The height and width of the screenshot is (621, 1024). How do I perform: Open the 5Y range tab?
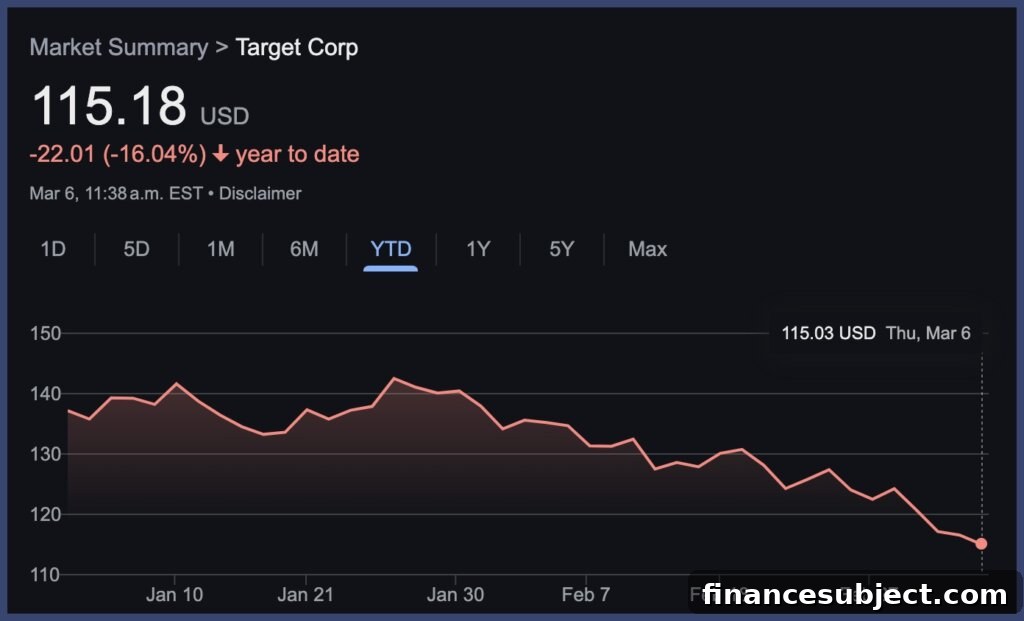pos(562,249)
